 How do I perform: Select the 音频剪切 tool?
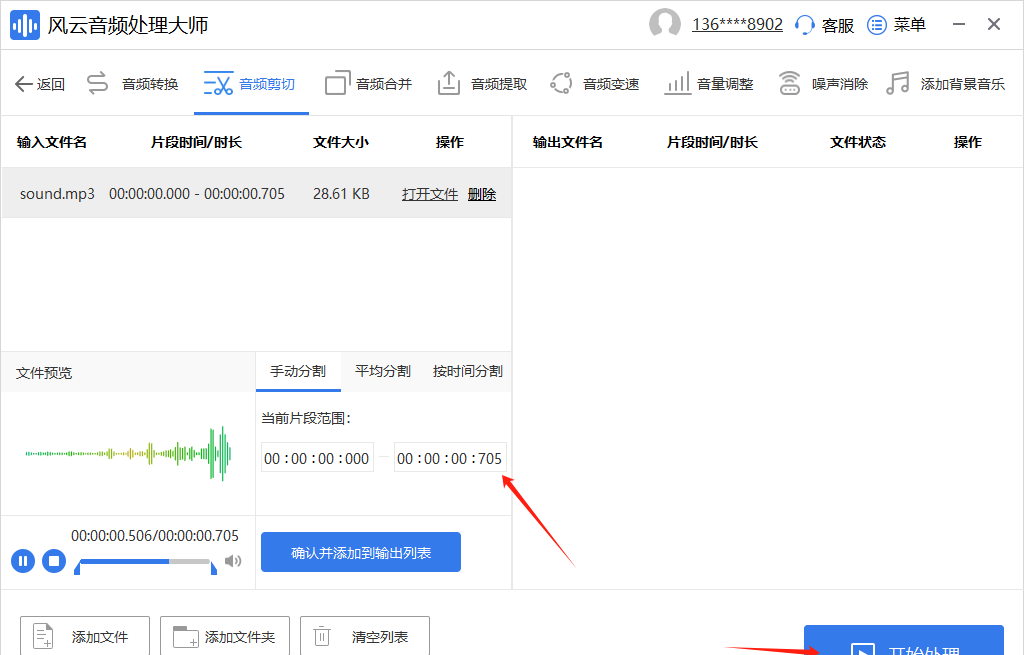point(249,84)
